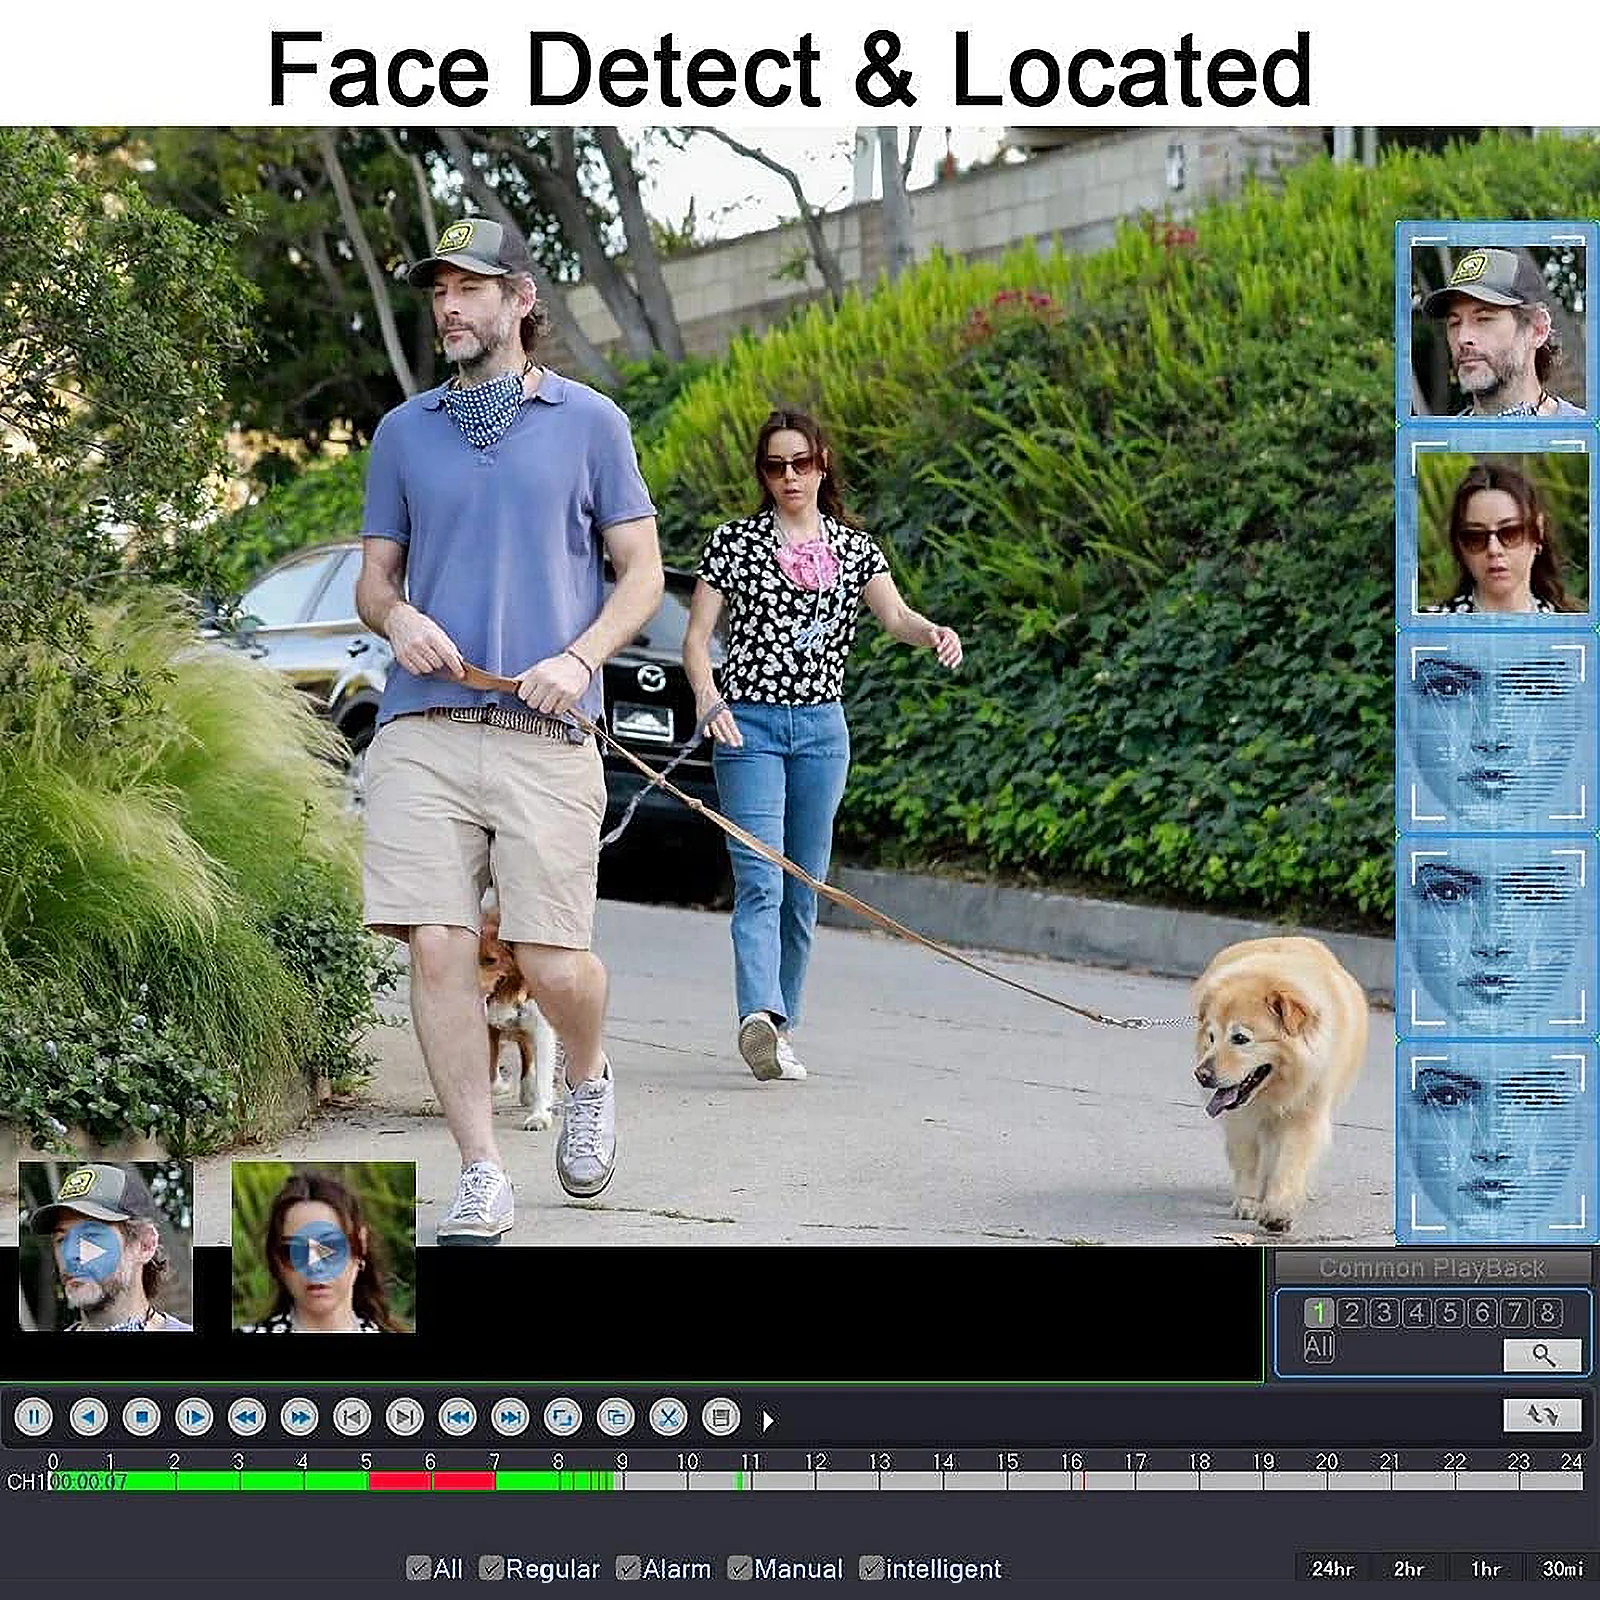
Task: Pause the playback
Action: [x=34, y=1417]
